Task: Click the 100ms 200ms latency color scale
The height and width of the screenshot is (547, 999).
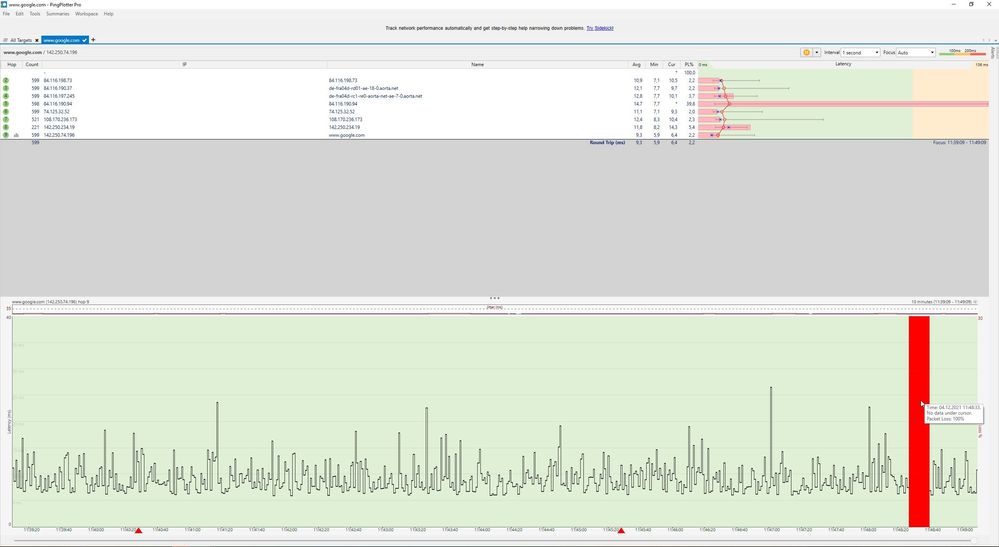Action: [961, 52]
